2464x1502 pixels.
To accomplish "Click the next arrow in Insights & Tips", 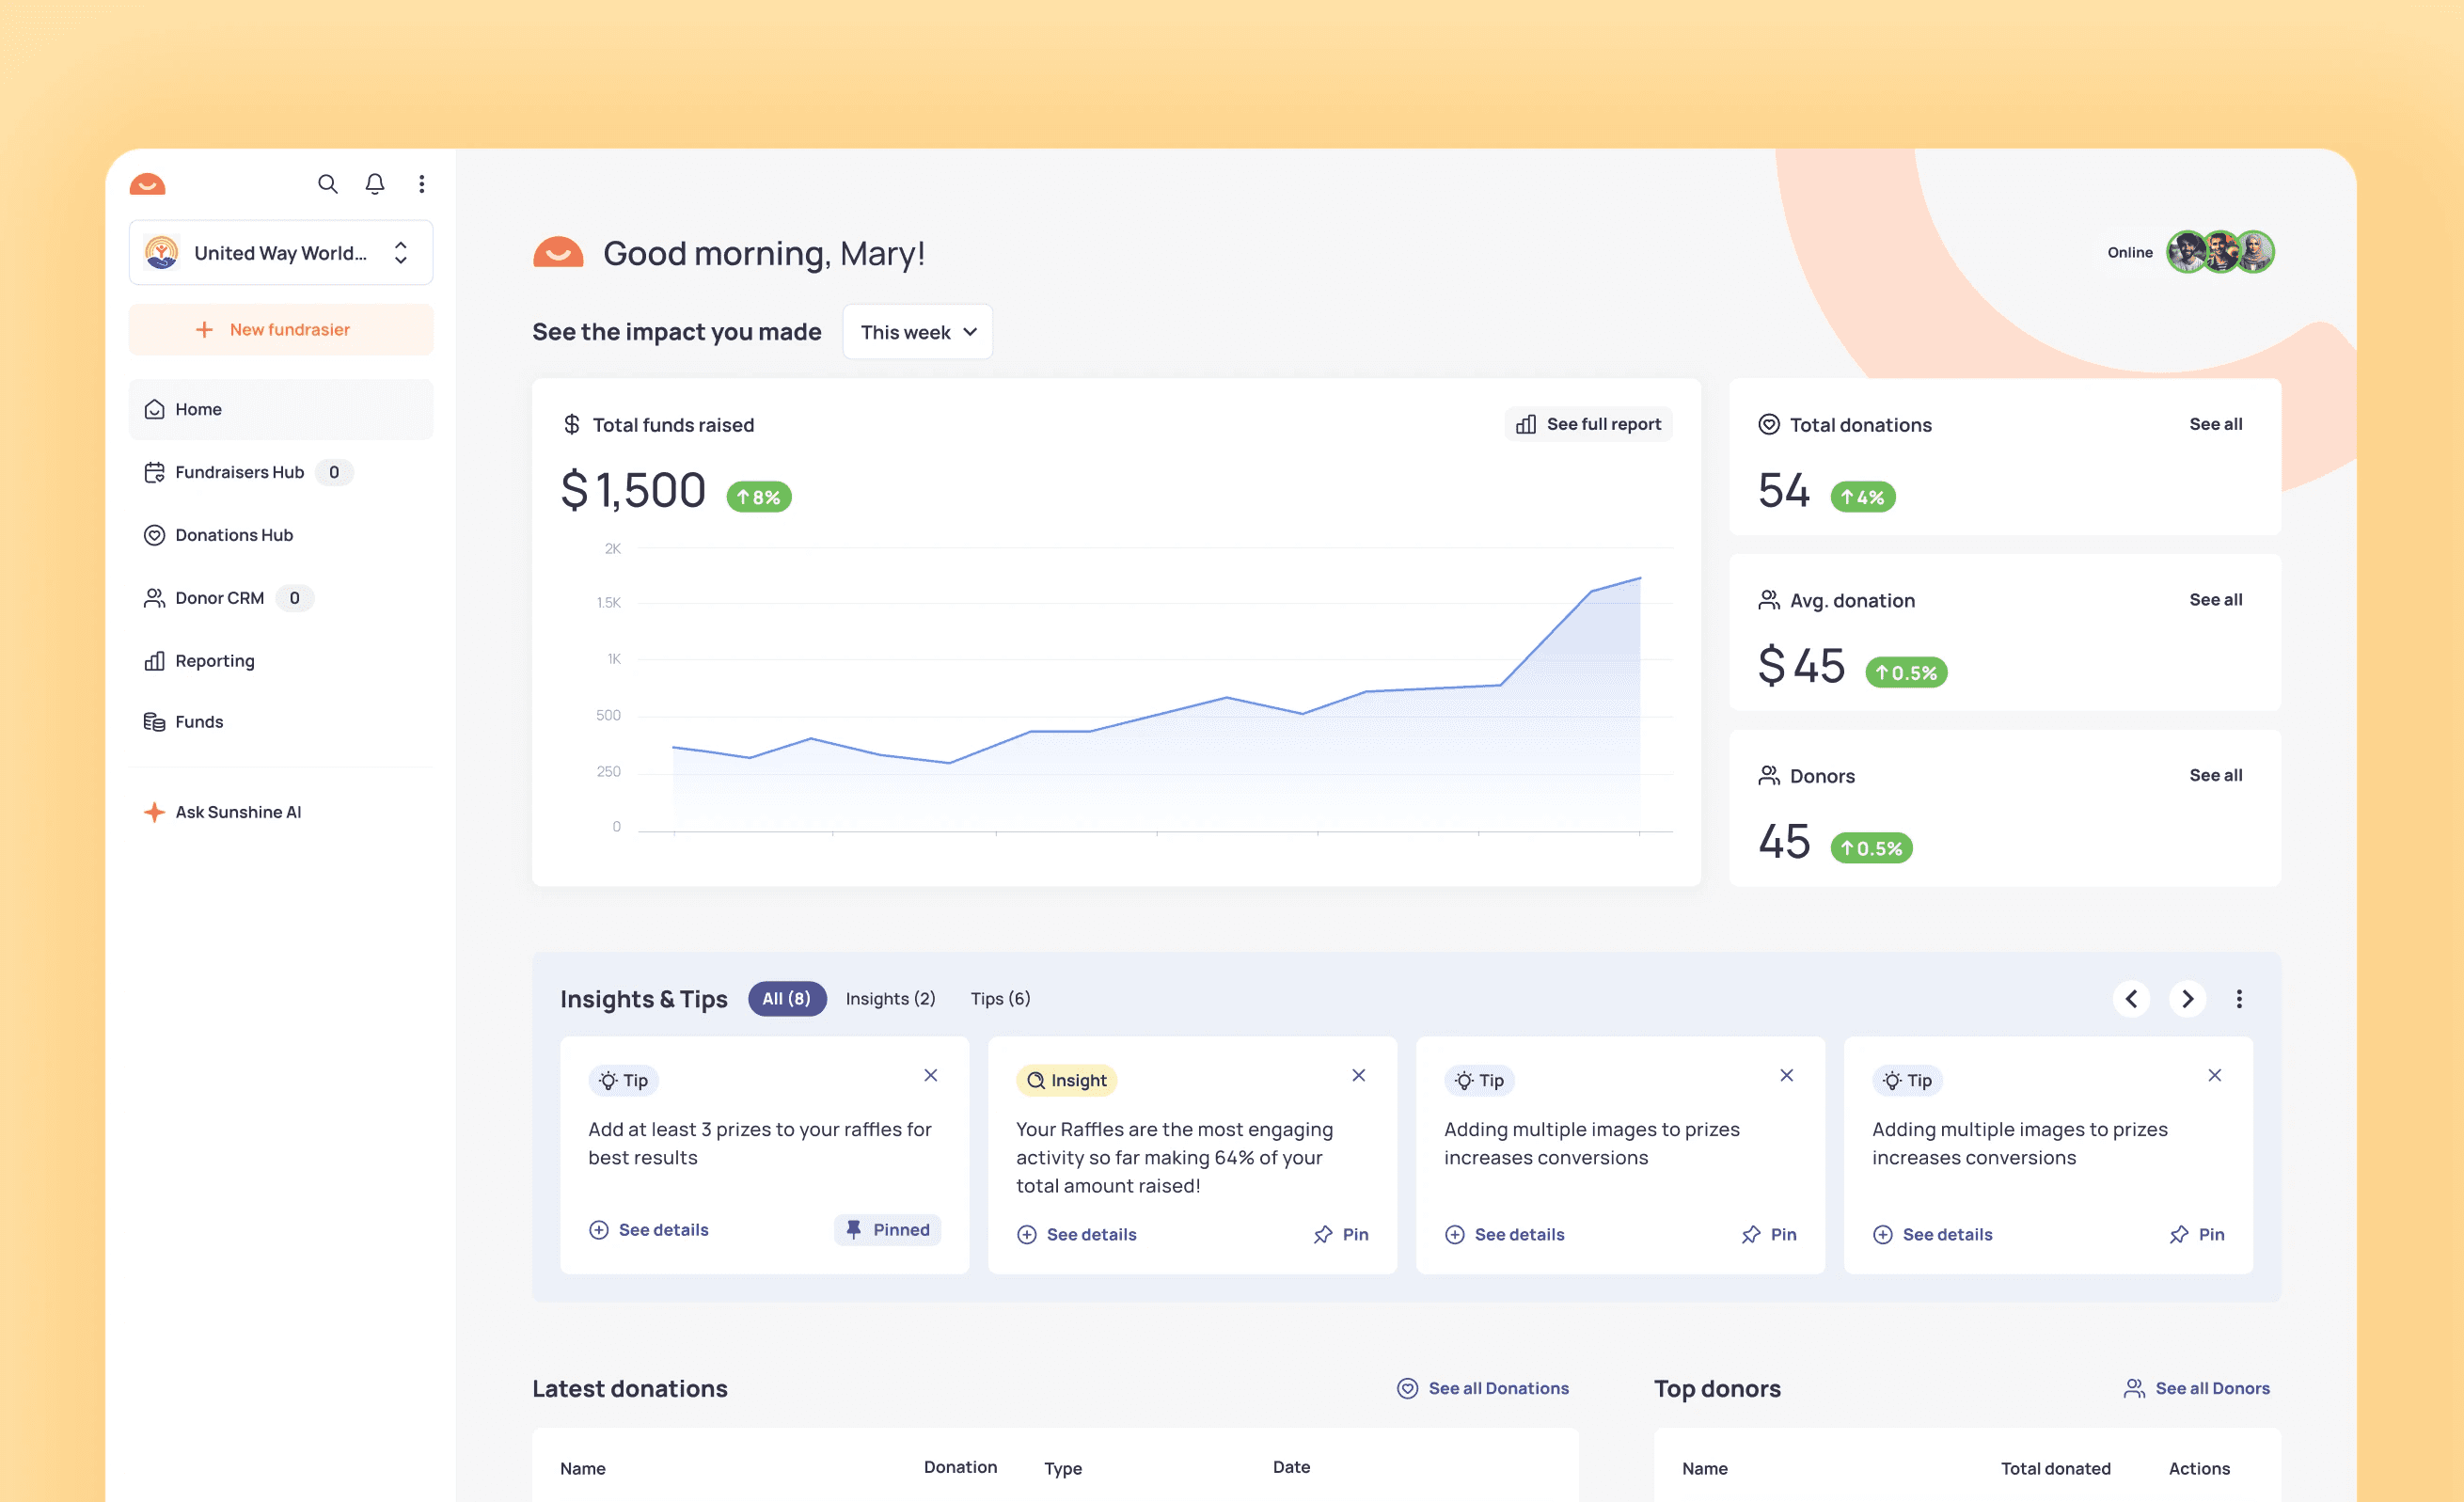I will click(2187, 998).
